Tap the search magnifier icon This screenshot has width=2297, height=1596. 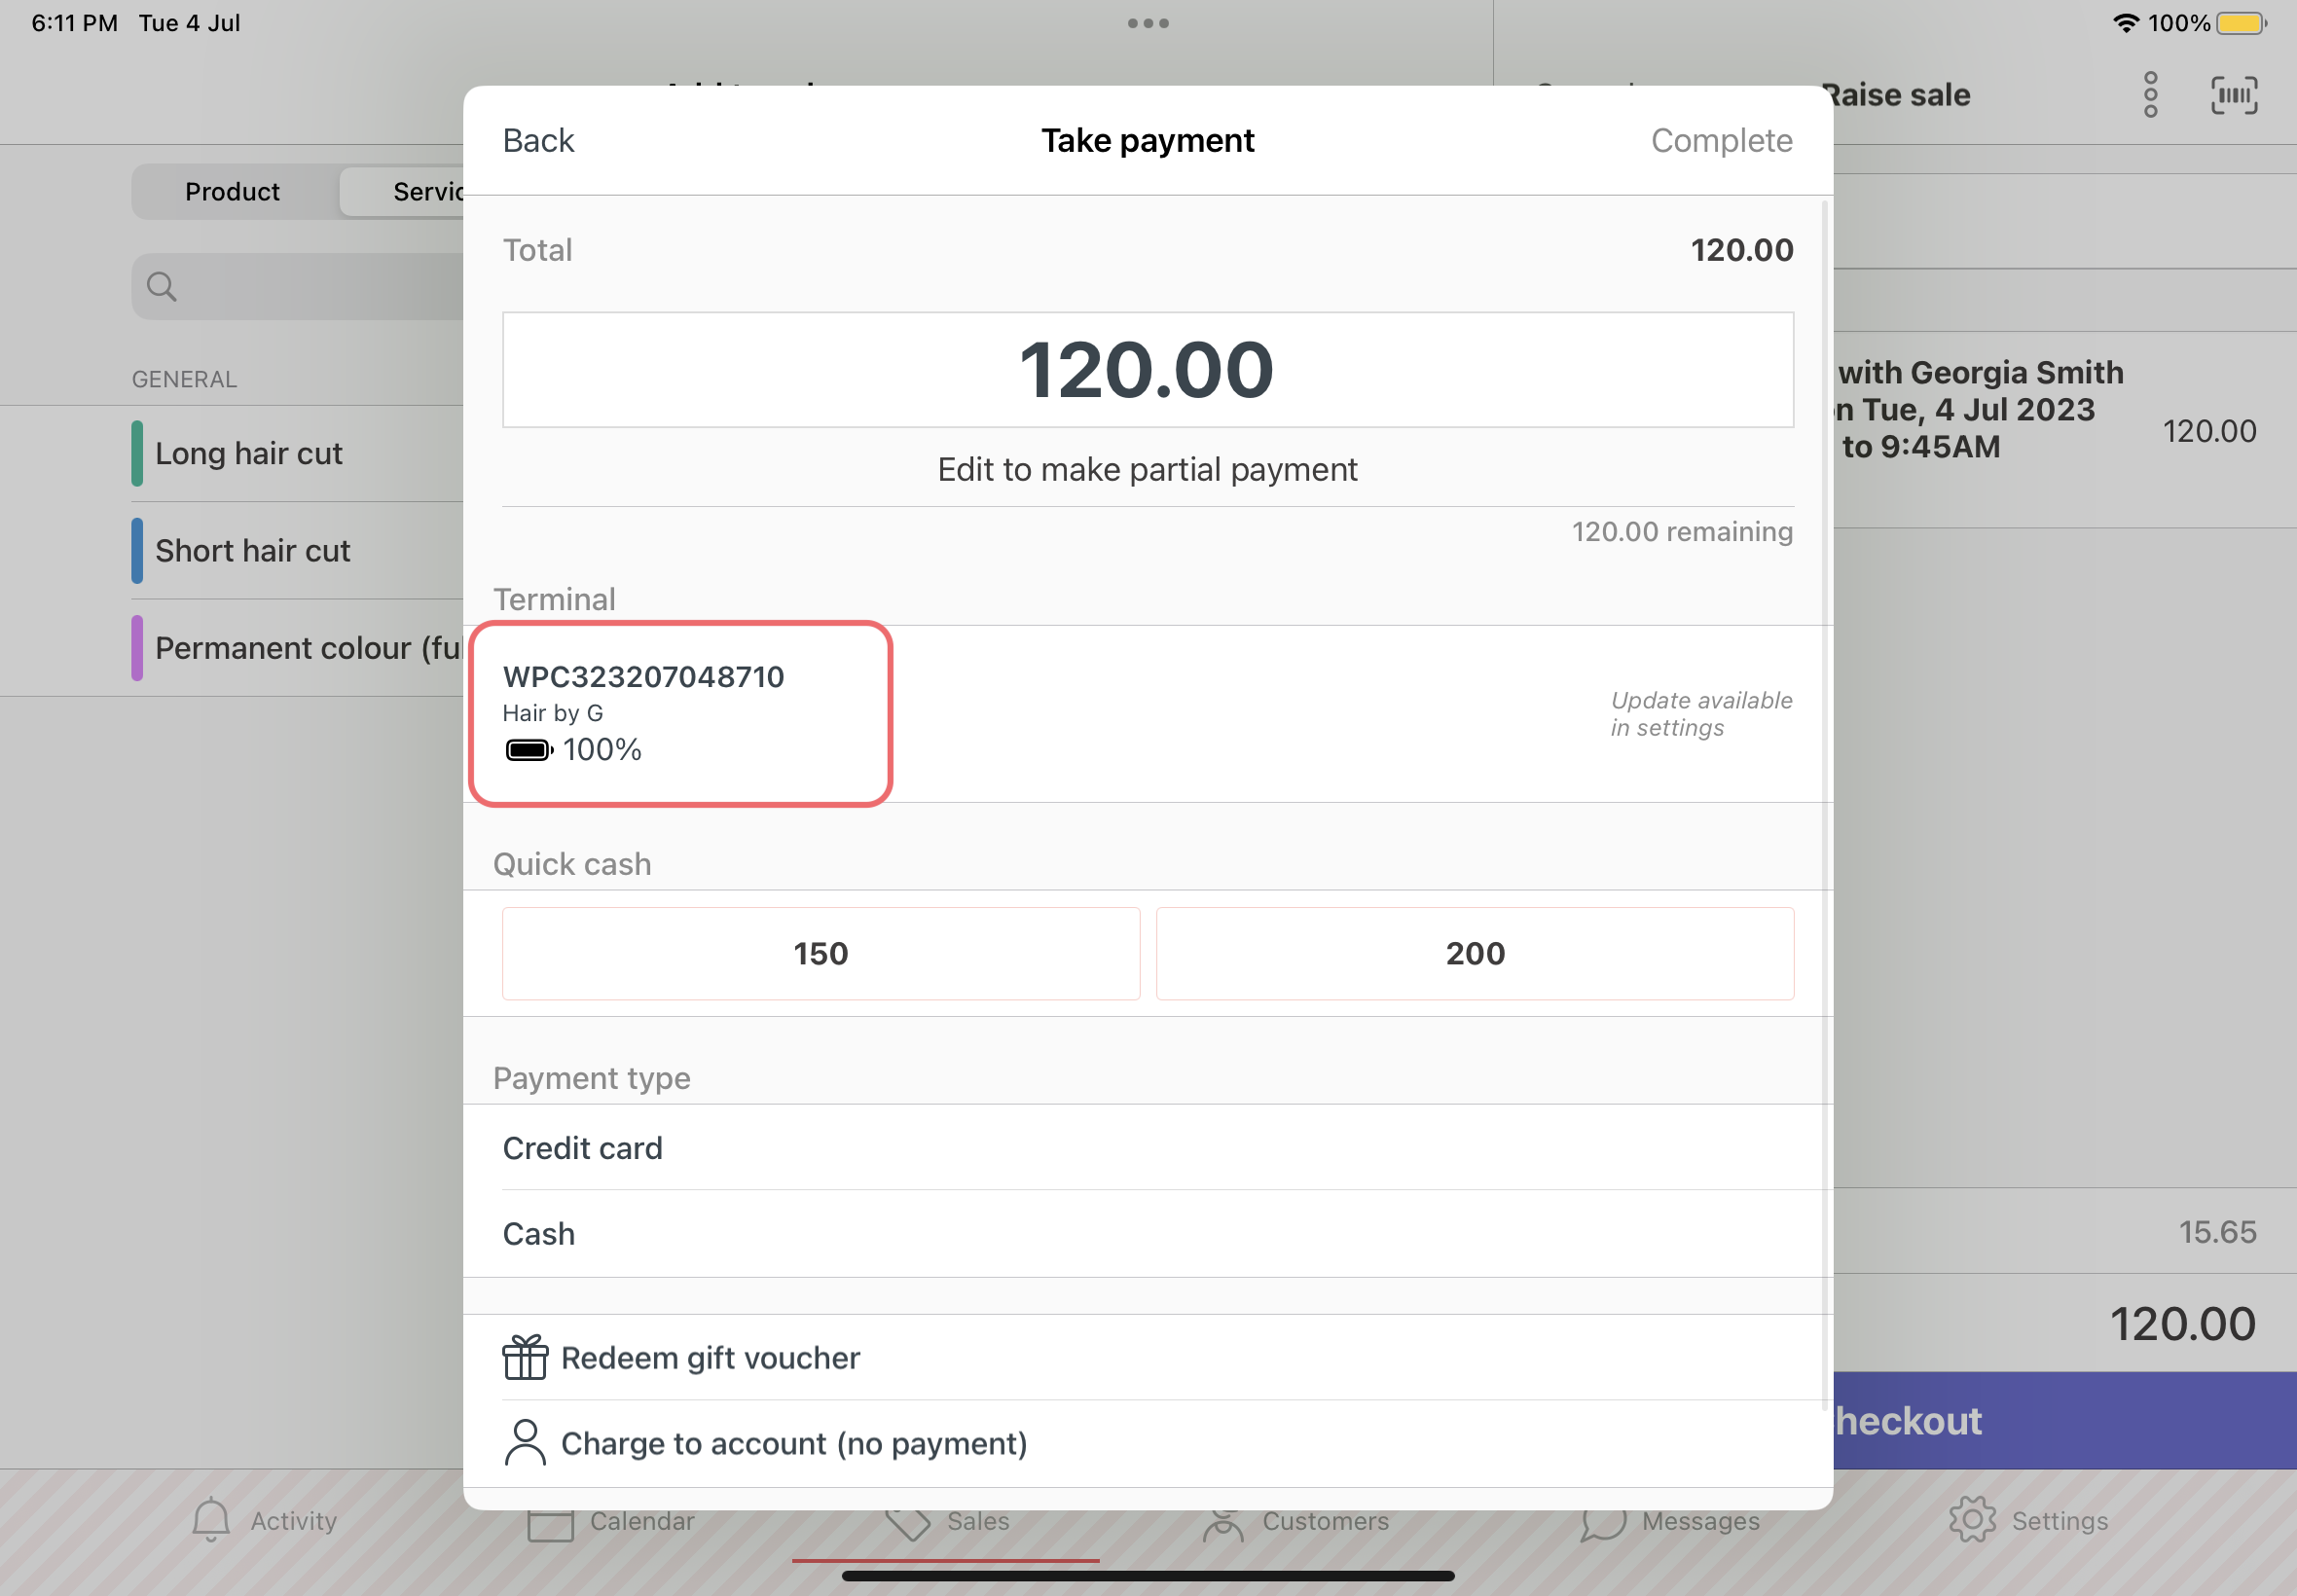(161, 287)
